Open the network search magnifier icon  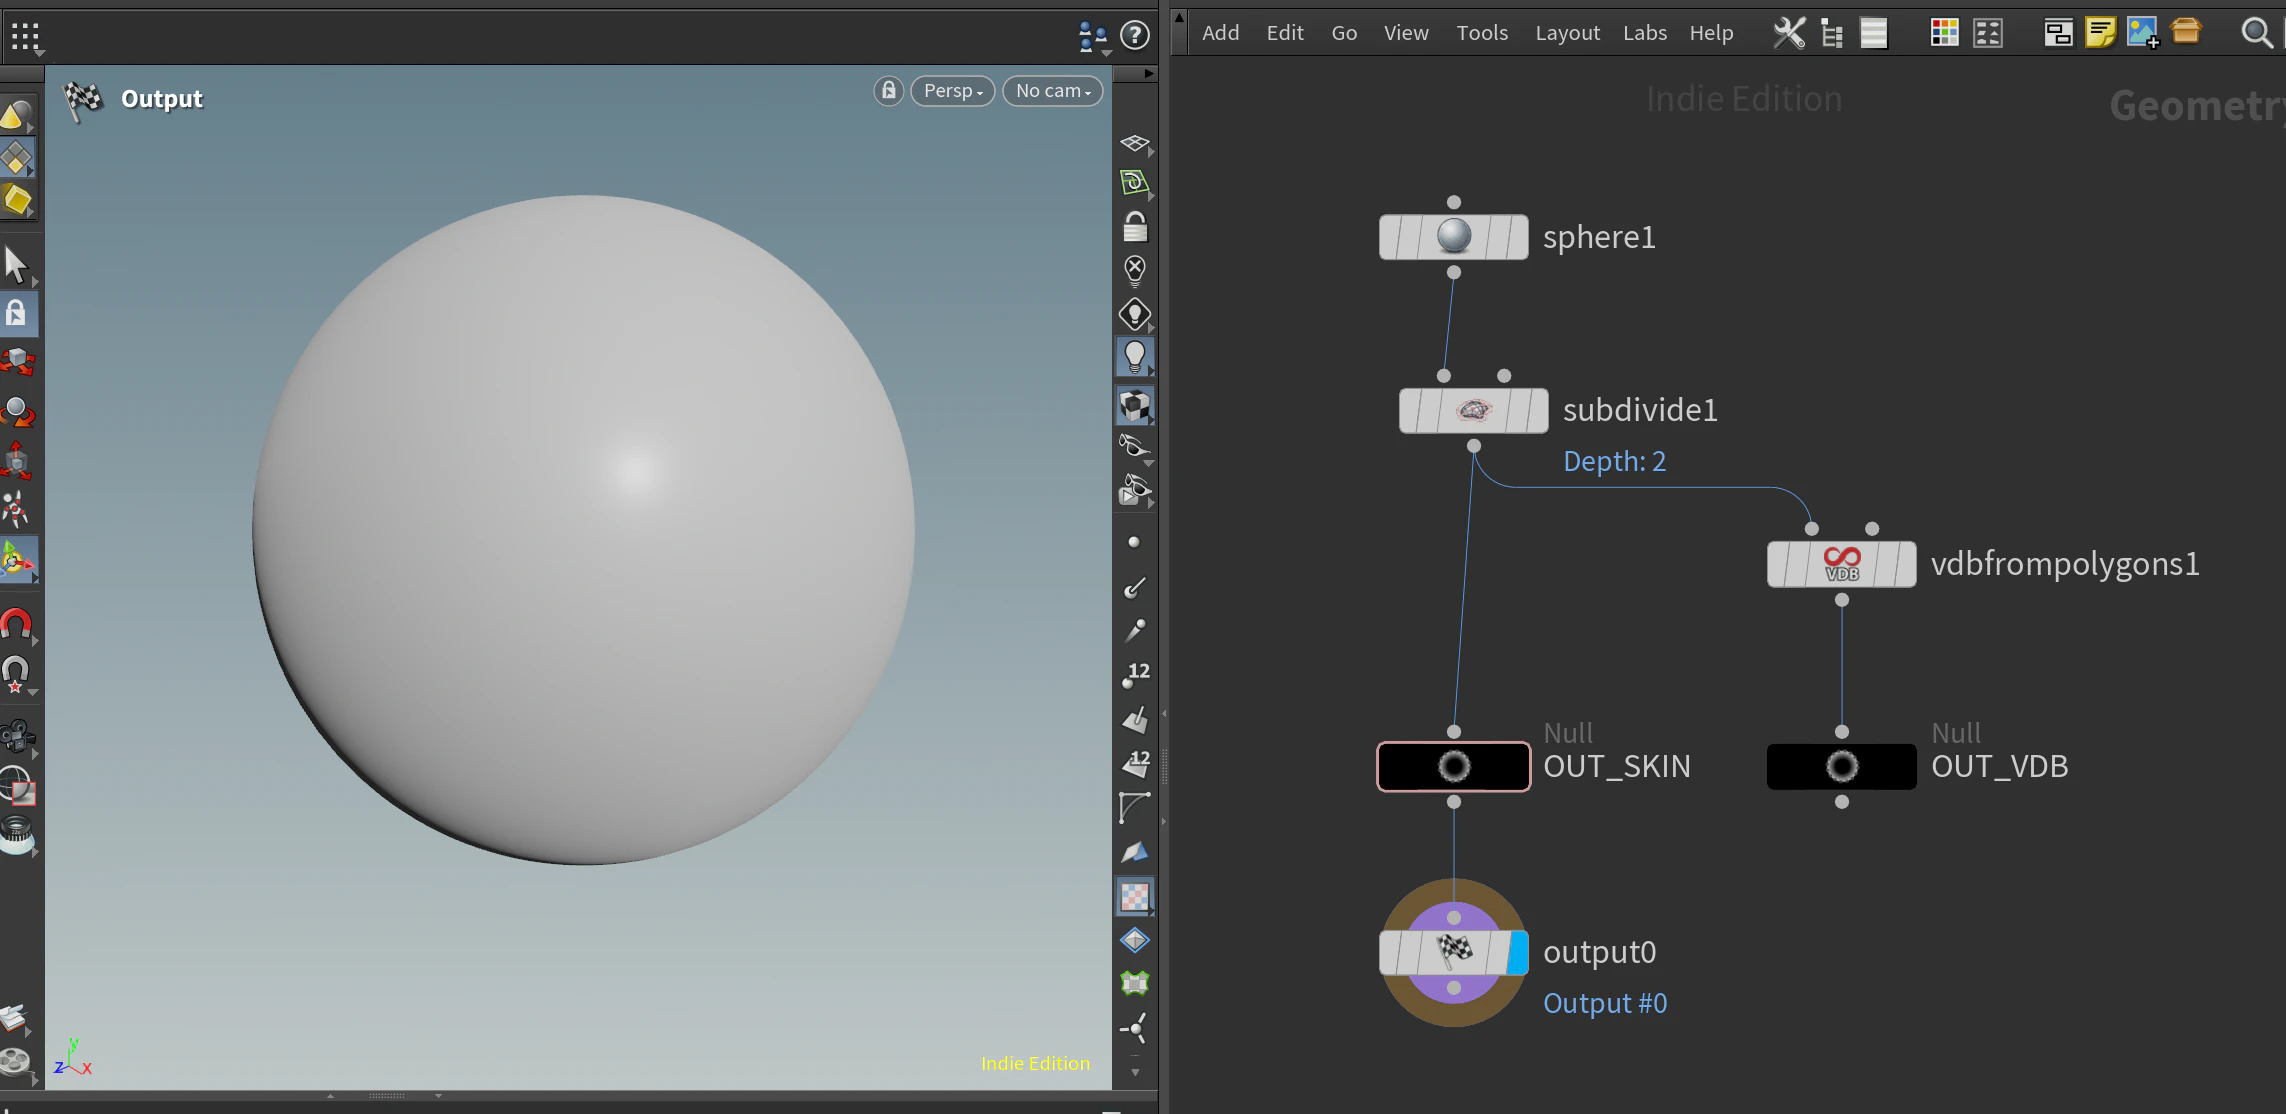click(2256, 33)
